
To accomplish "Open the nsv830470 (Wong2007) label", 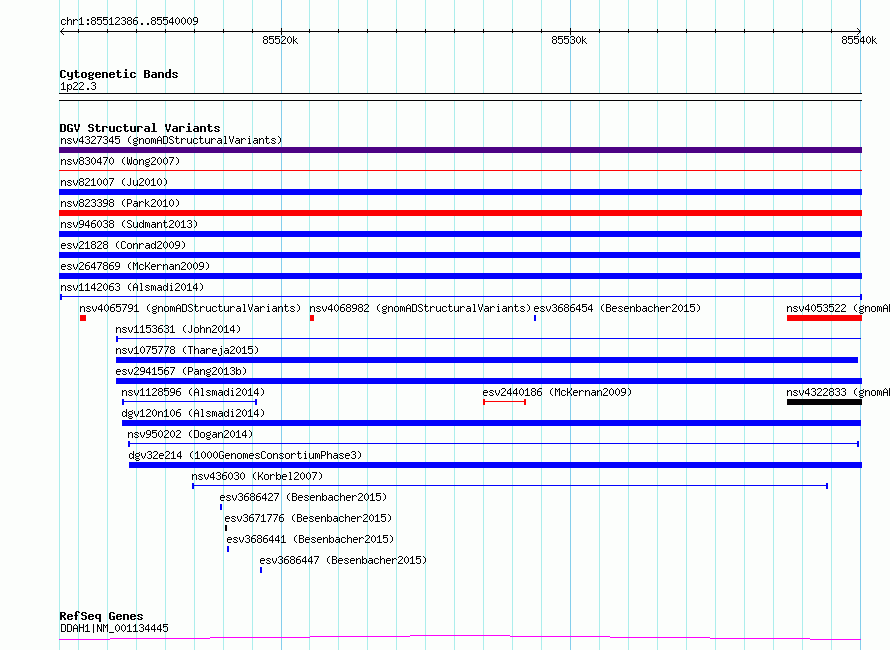I will [x=120, y=161].
